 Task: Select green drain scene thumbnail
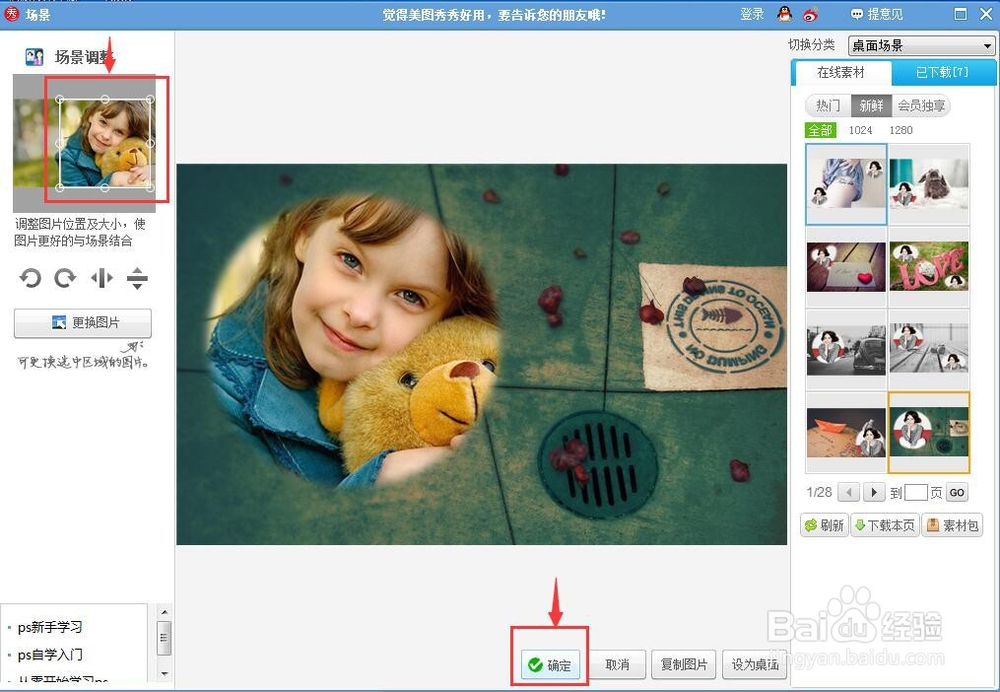pyautogui.click(x=929, y=433)
